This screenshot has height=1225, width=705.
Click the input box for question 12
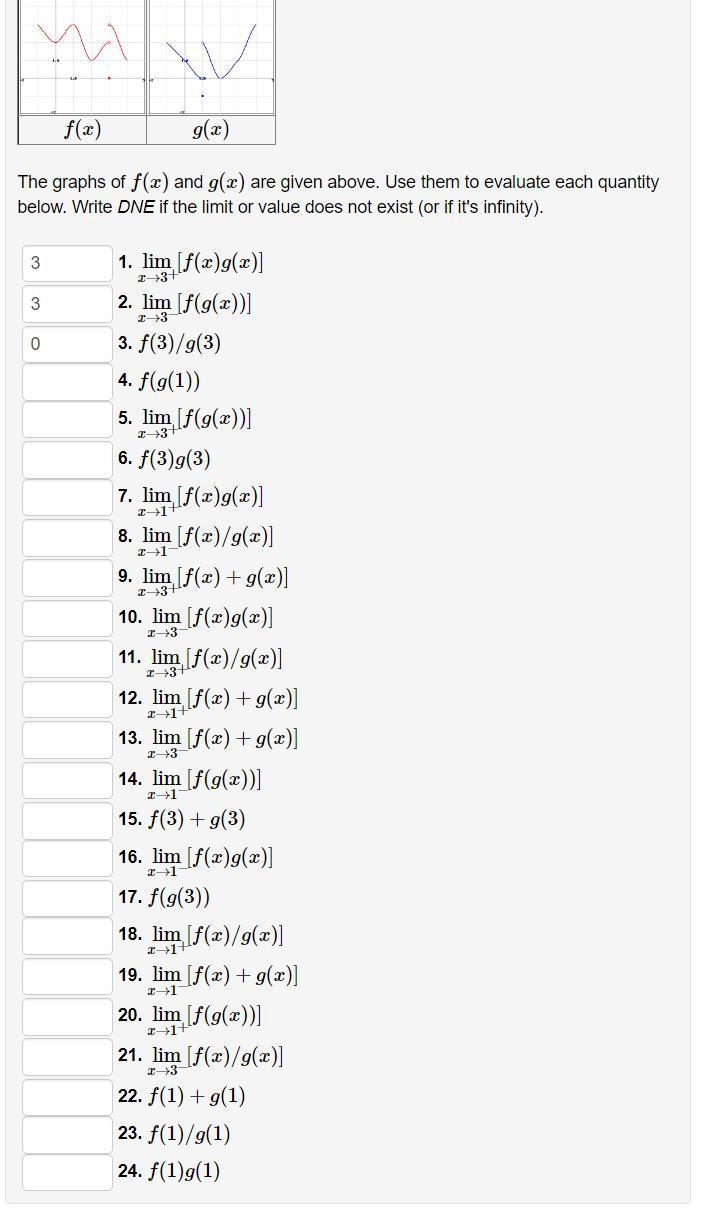(66, 699)
